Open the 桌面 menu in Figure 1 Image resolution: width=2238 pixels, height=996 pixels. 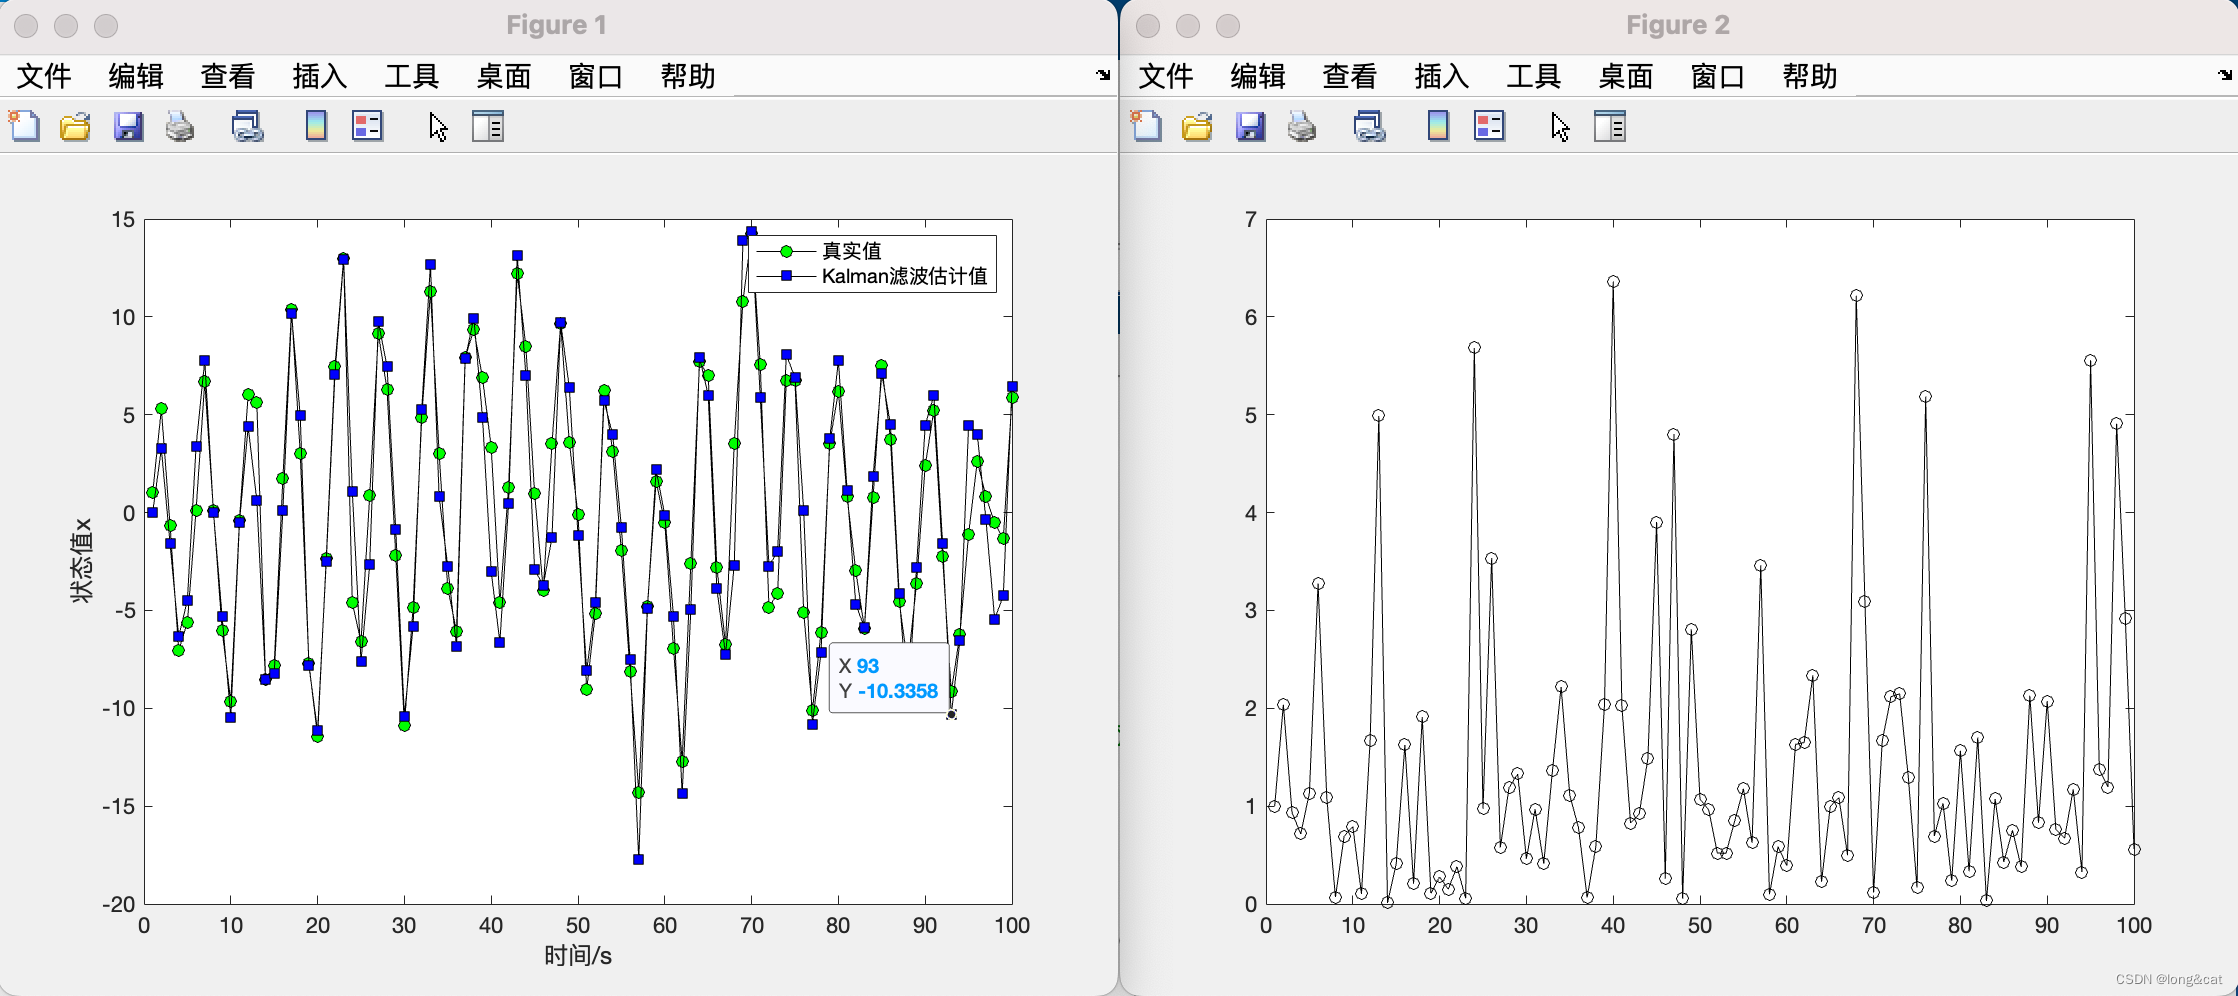pos(503,76)
